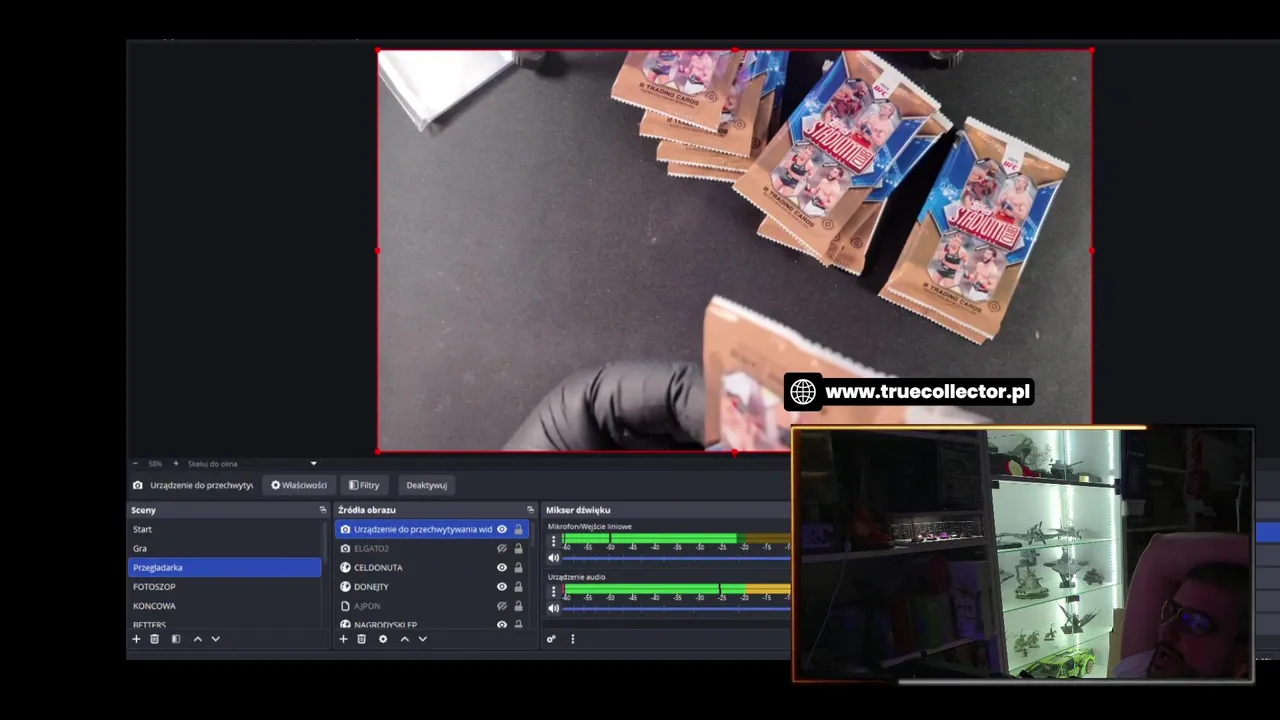Adjust Mikrofon/Wejście liniowe volume slider

(677, 558)
